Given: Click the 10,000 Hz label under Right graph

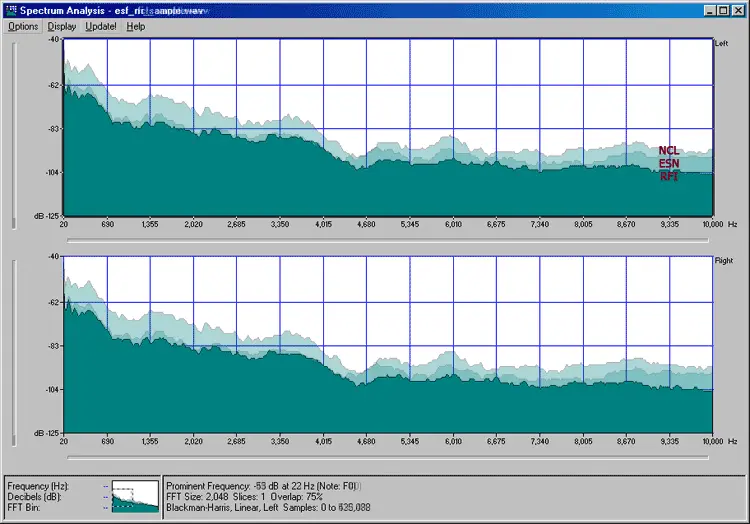Looking at the screenshot, I should click(713, 441).
